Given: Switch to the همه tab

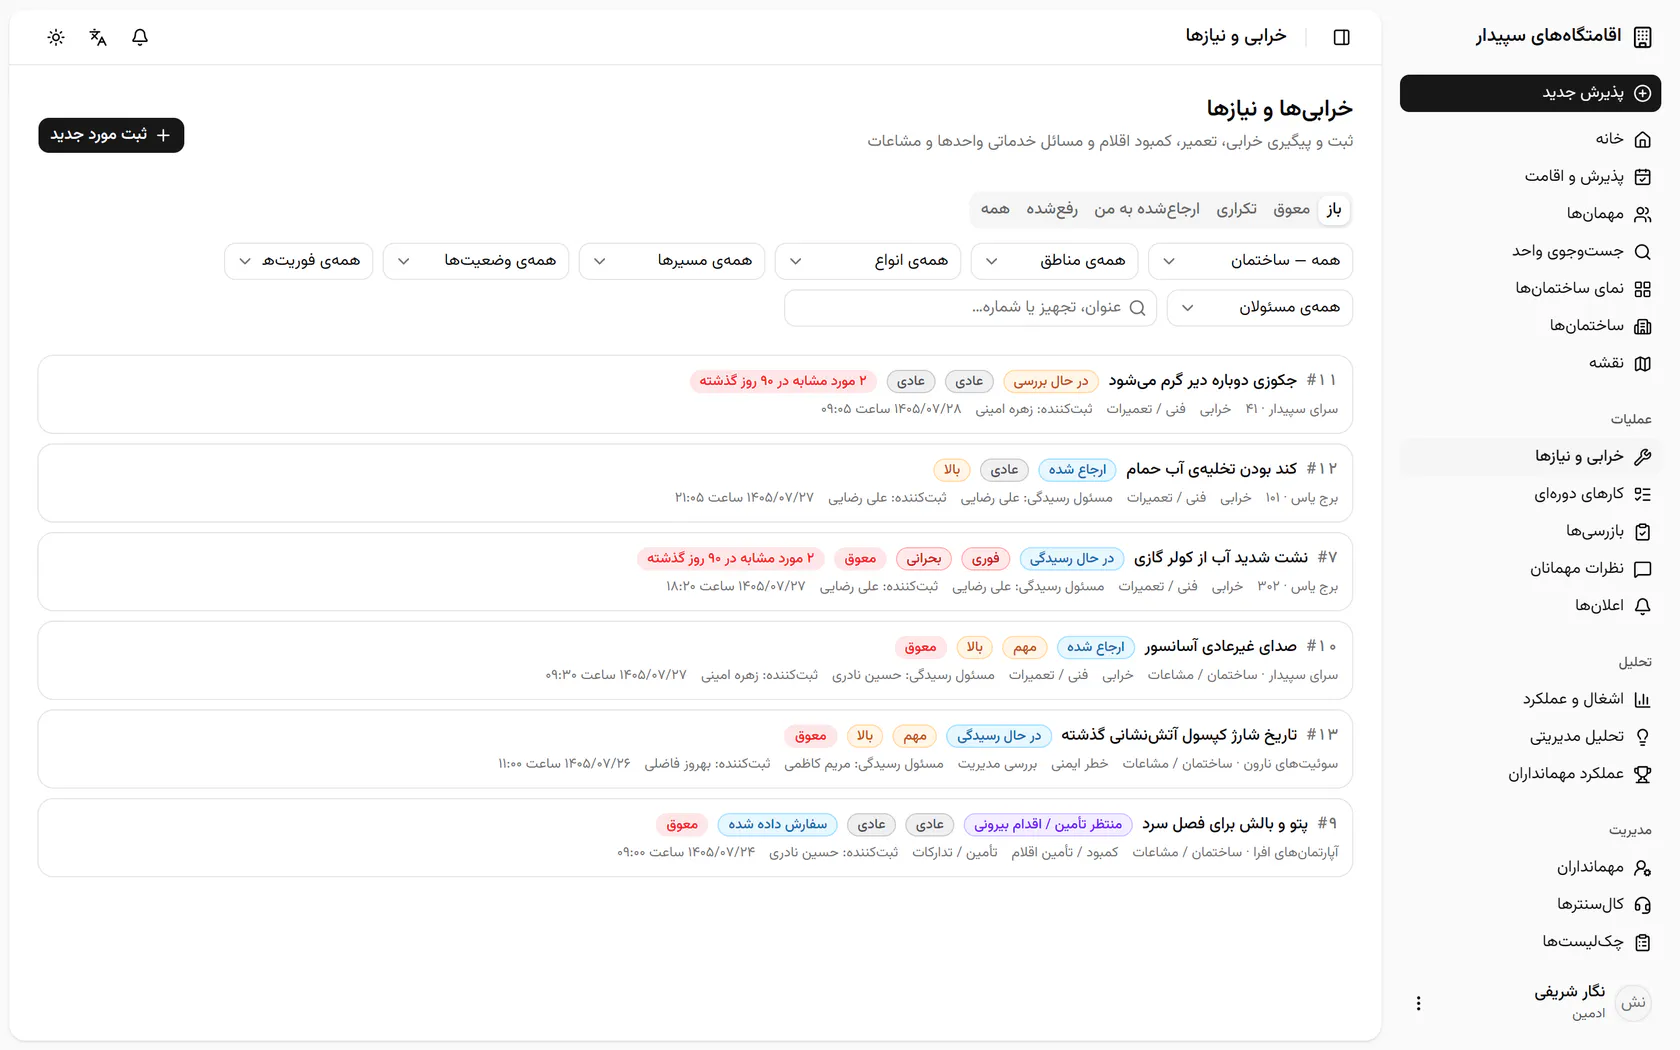Looking at the screenshot, I should point(995,209).
